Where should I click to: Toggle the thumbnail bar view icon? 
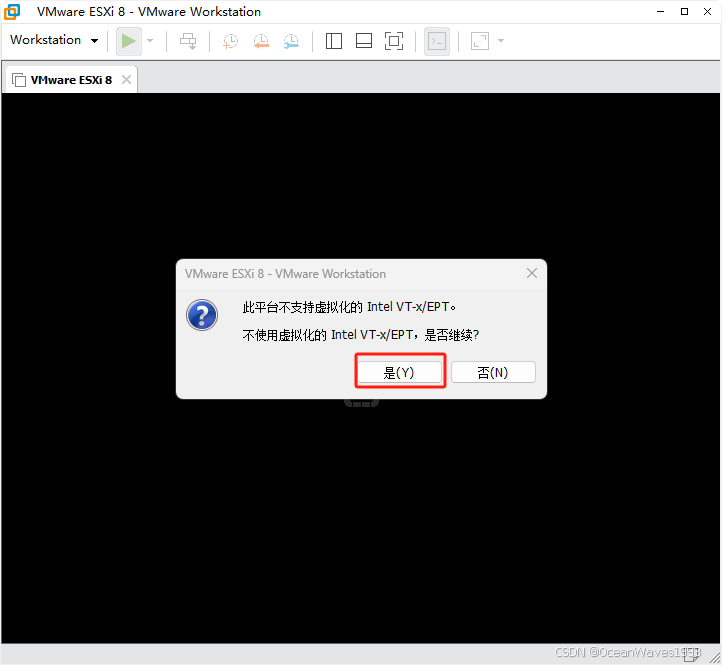coord(364,41)
